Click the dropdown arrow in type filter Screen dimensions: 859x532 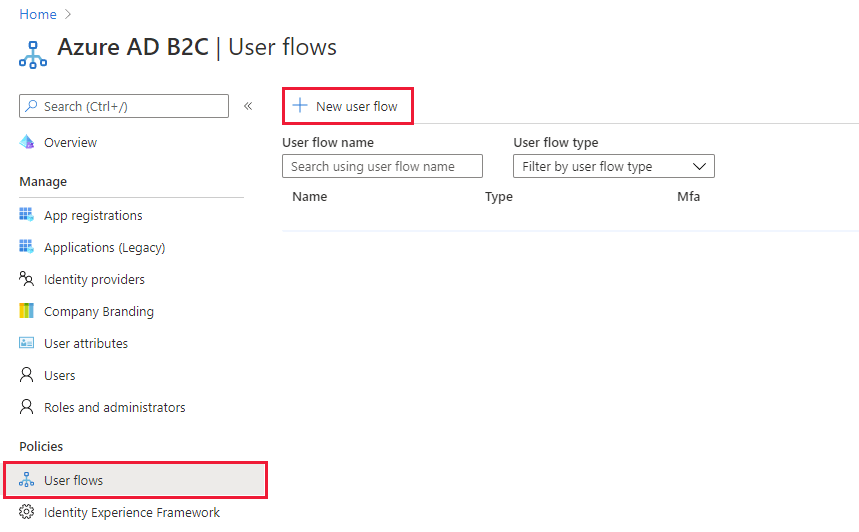[699, 166]
